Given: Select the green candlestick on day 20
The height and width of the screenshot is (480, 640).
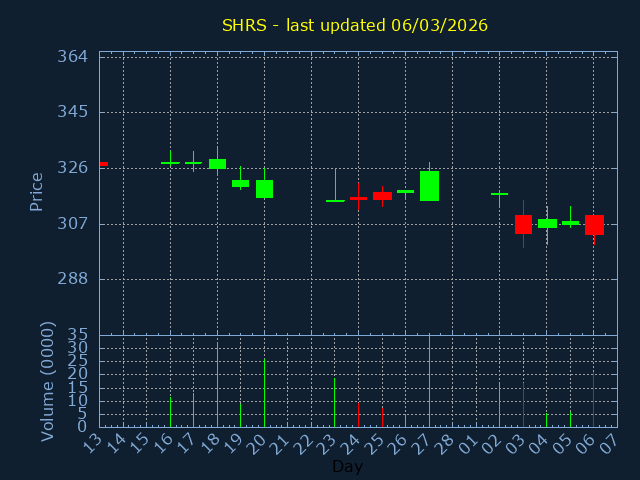Looking at the screenshot, I should coord(264,189).
